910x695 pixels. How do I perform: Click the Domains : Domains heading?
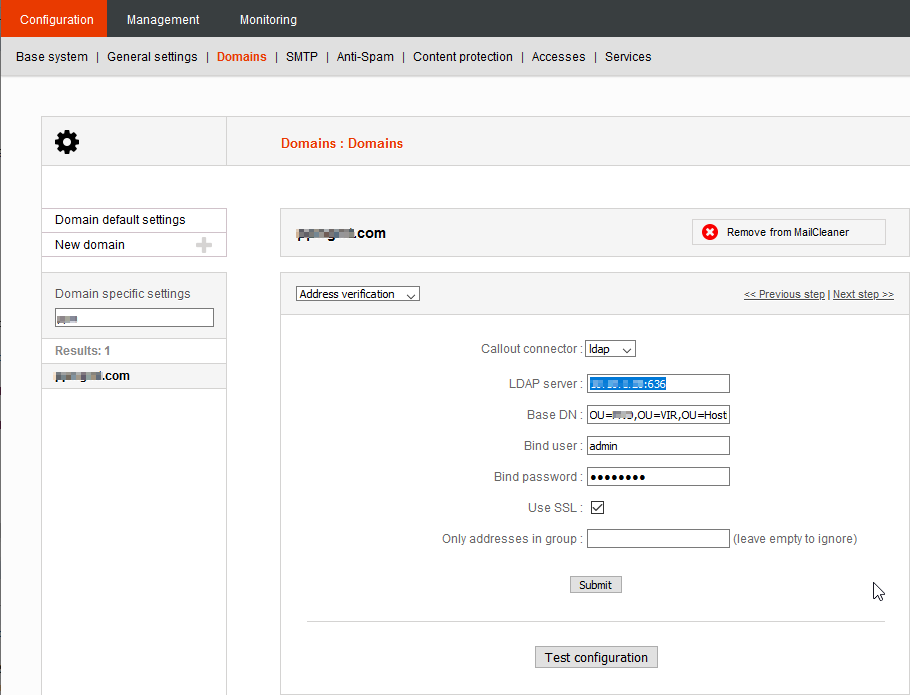[342, 143]
